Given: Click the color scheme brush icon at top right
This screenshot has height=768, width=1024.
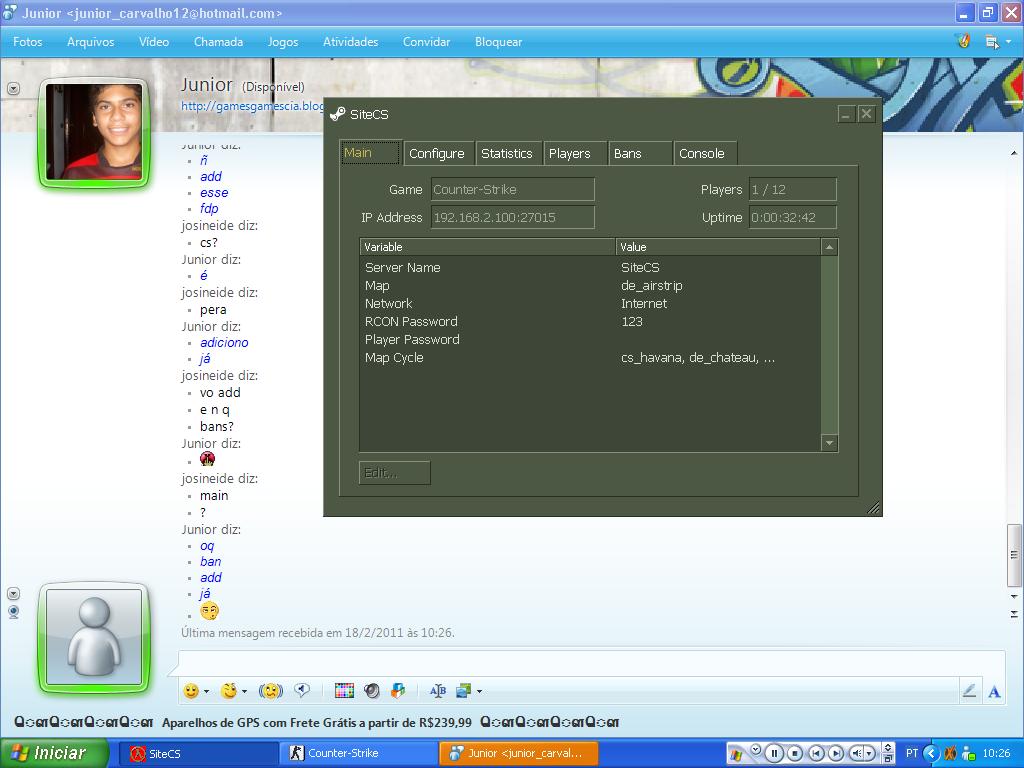Looking at the screenshot, I should tap(964, 41).
